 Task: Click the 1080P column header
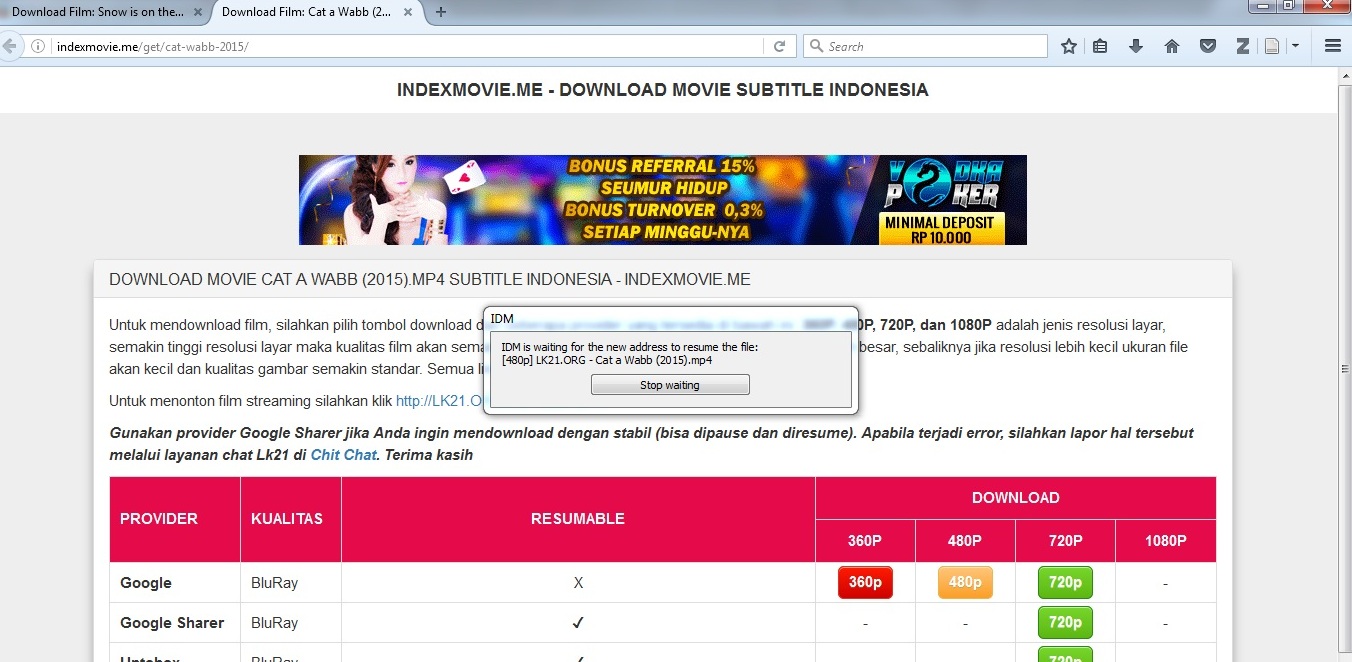tap(1165, 541)
